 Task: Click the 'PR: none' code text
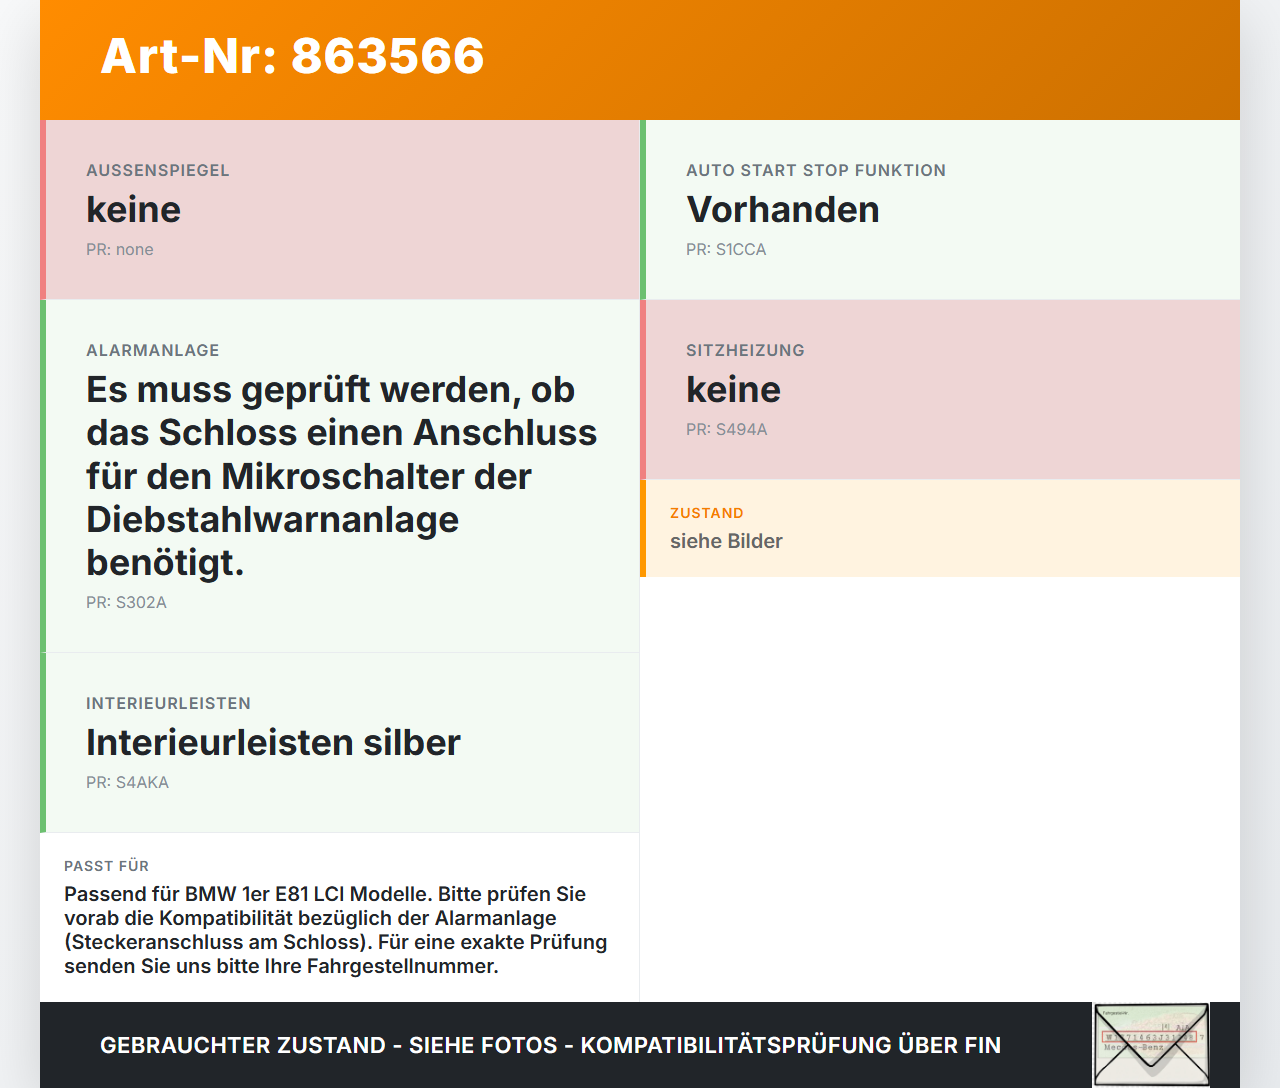pyautogui.click(x=120, y=250)
